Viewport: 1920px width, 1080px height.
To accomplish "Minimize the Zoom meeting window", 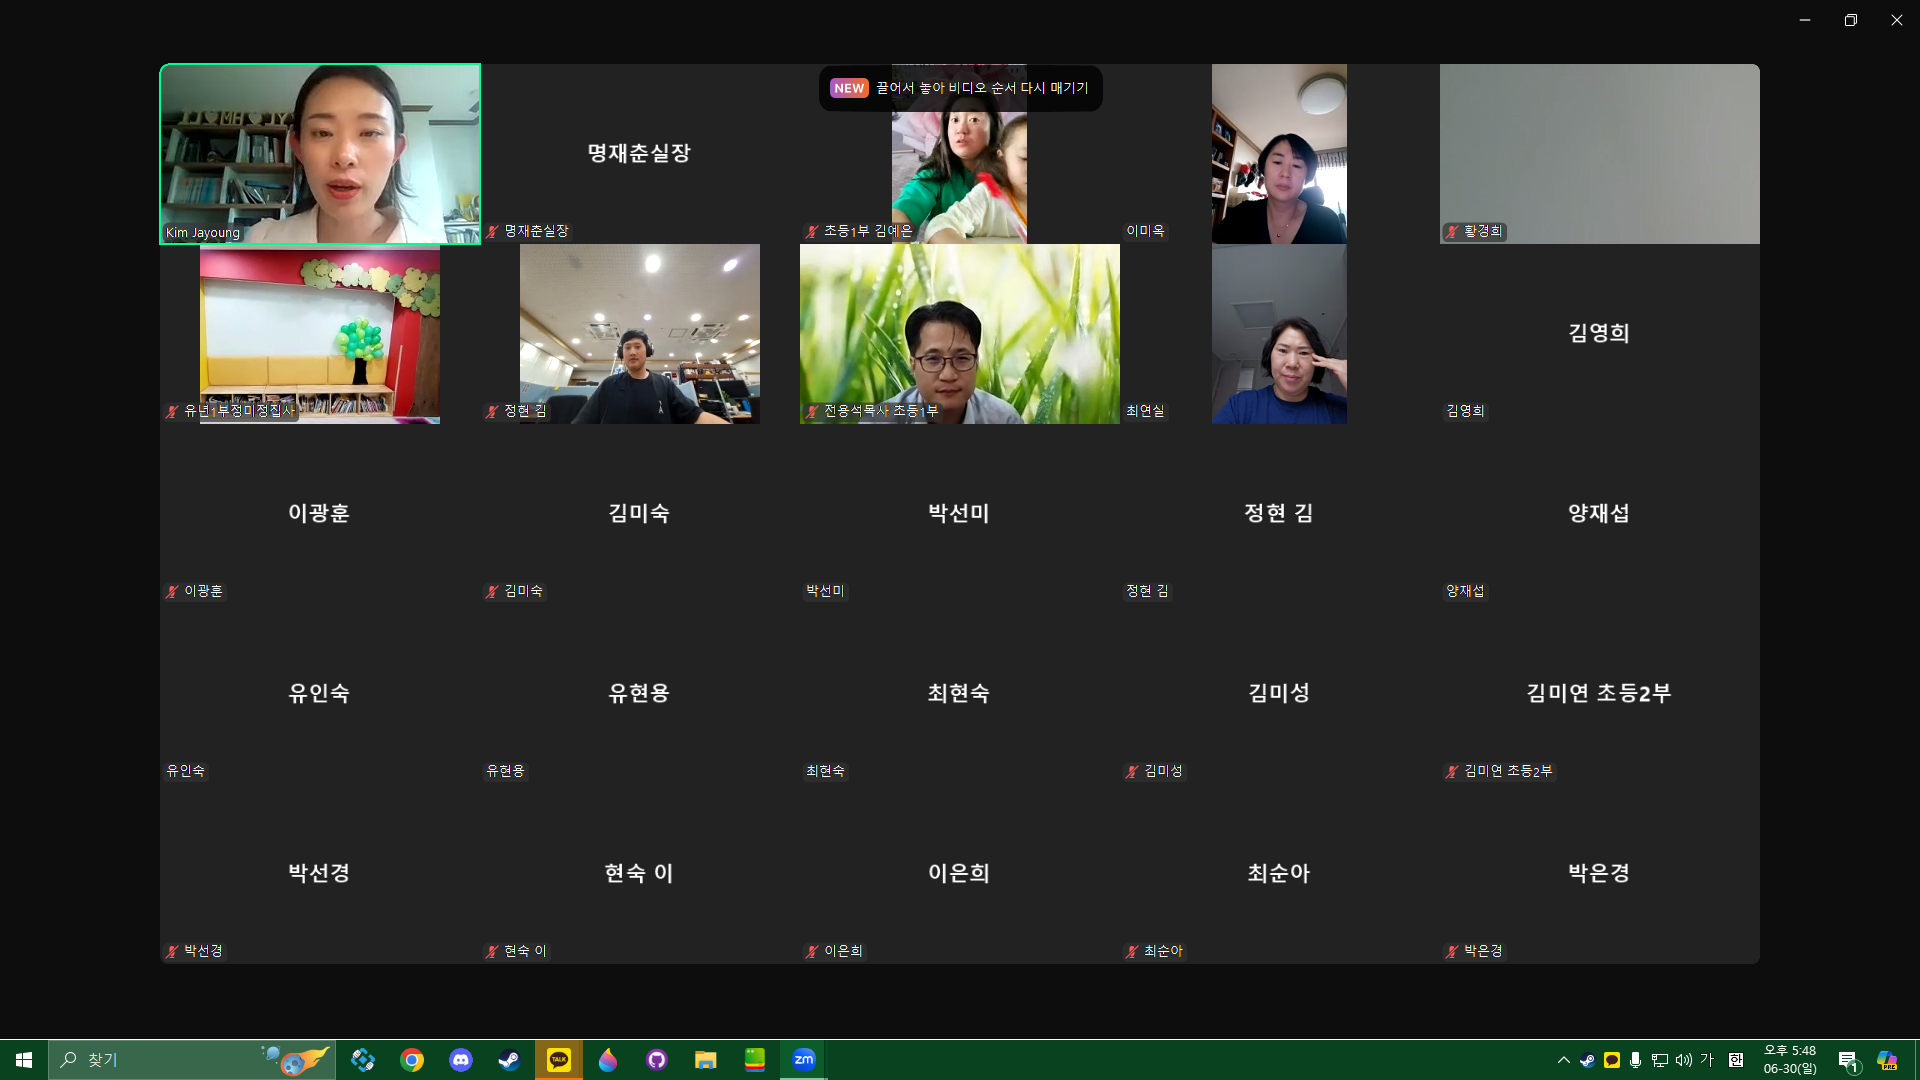I will [1805, 20].
